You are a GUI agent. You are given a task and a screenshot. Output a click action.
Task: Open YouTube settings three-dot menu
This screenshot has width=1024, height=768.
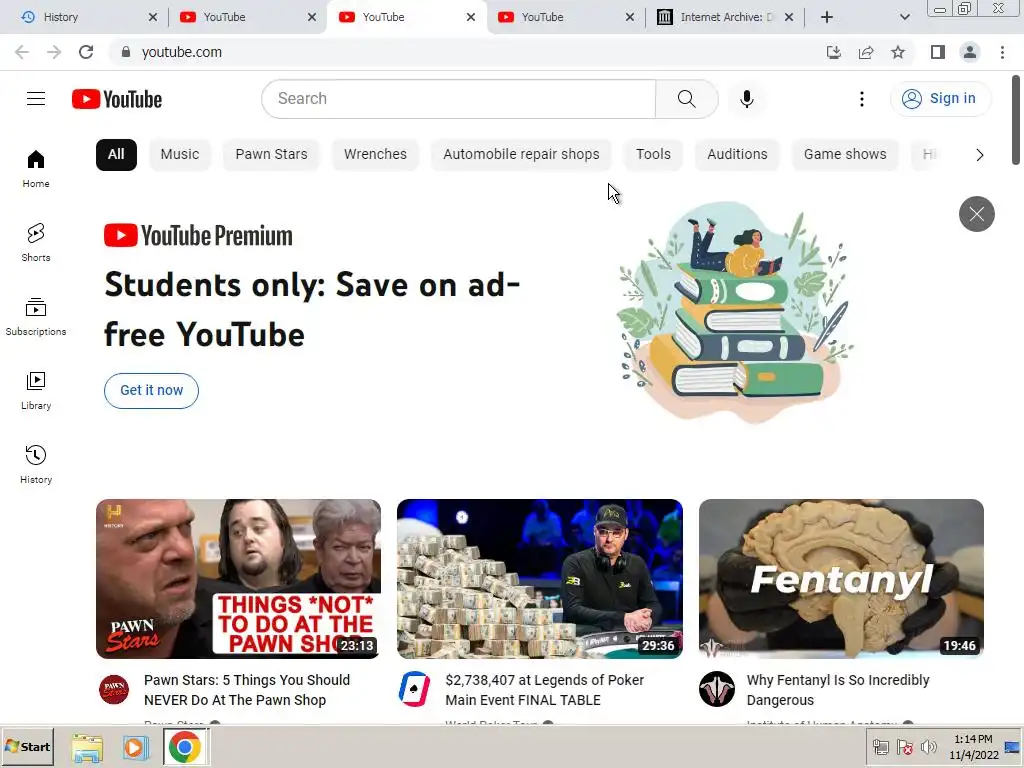point(861,99)
